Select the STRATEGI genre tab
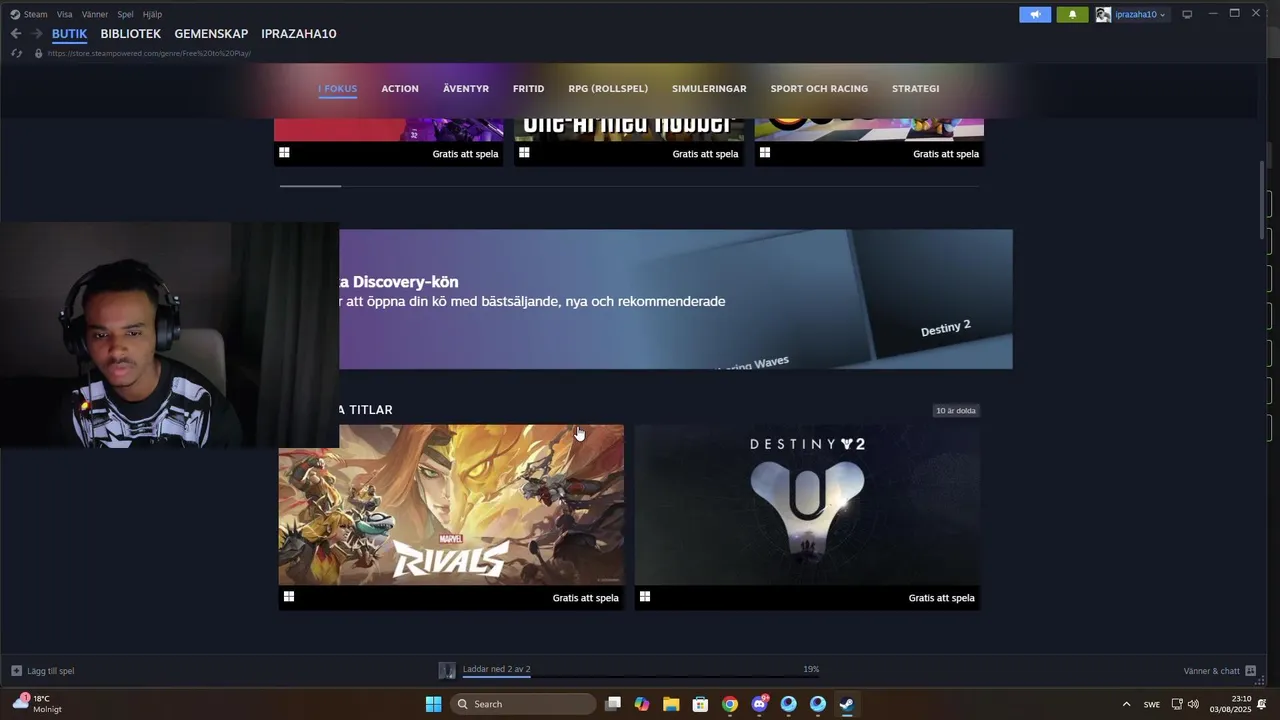Screen dimensions: 1280x720 (x=916, y=89)
